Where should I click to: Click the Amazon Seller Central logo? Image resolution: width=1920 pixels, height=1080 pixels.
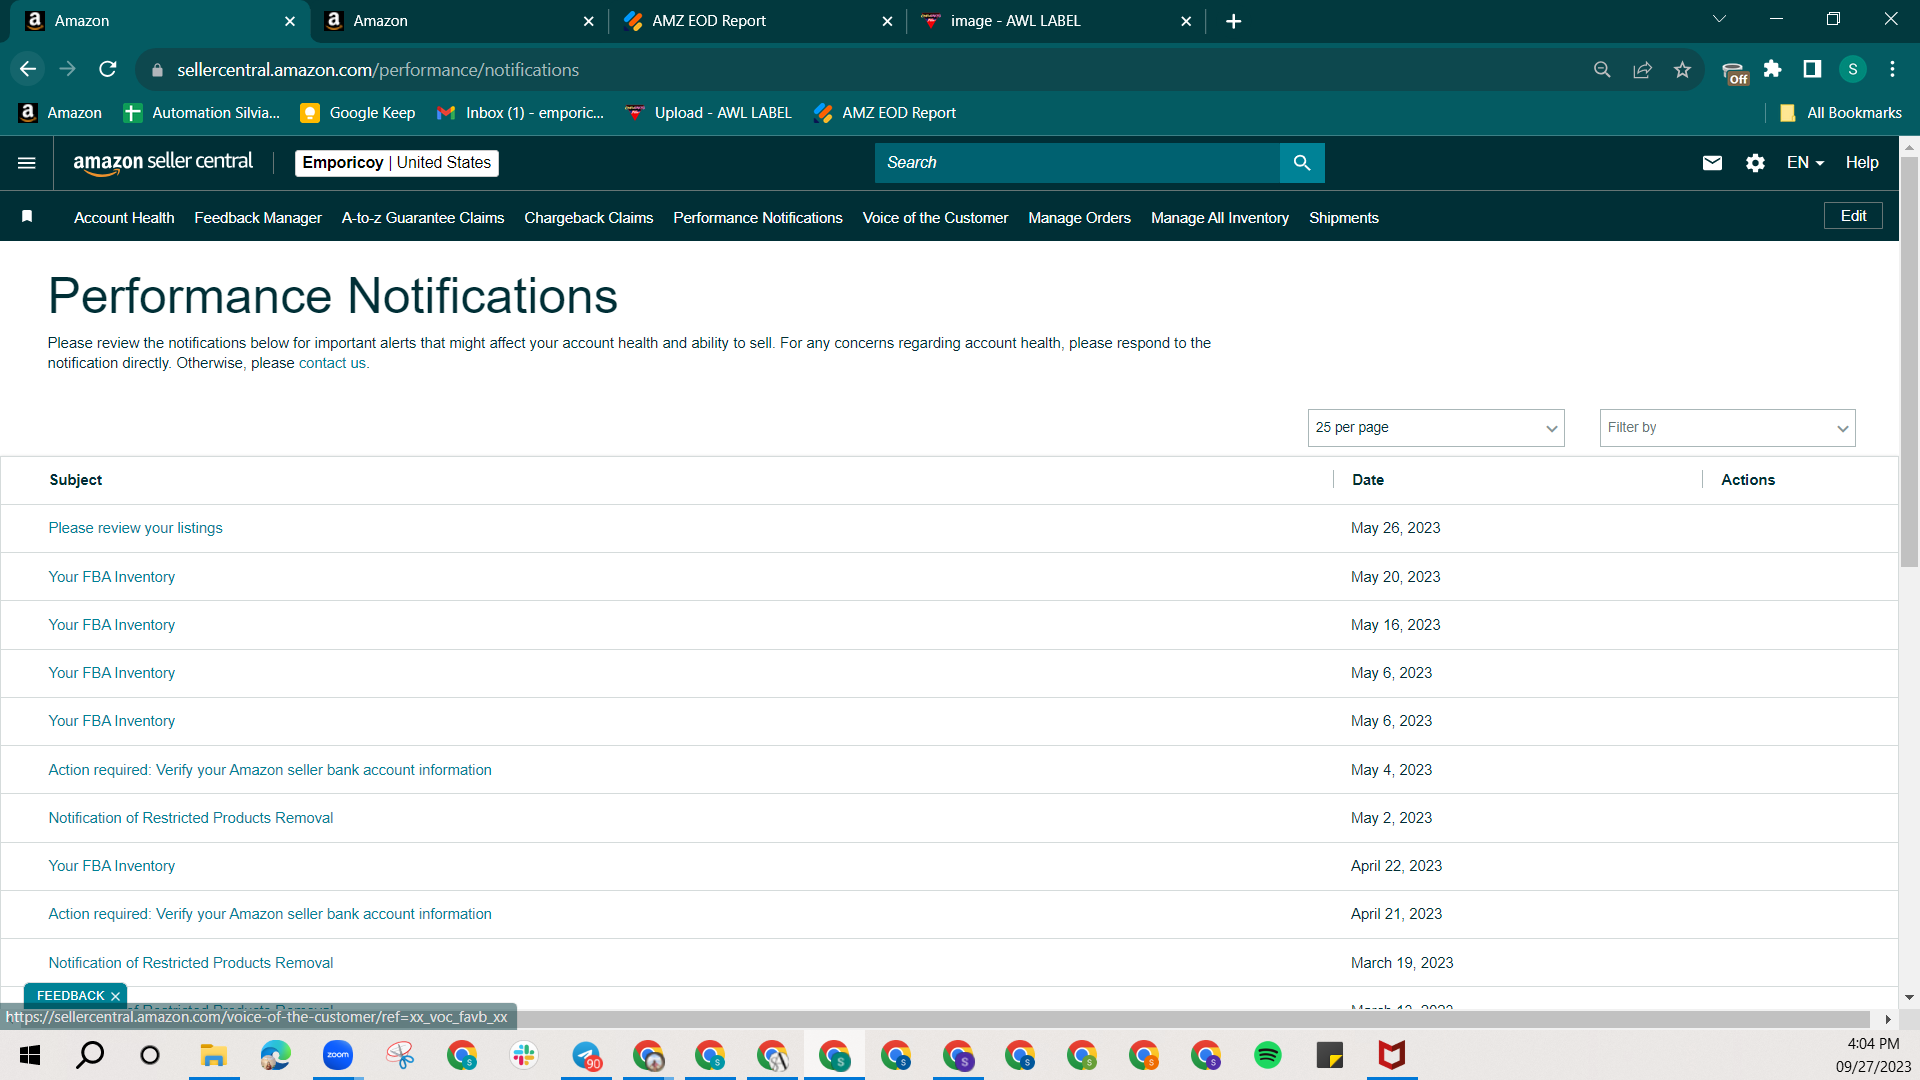tap(163, 163)
